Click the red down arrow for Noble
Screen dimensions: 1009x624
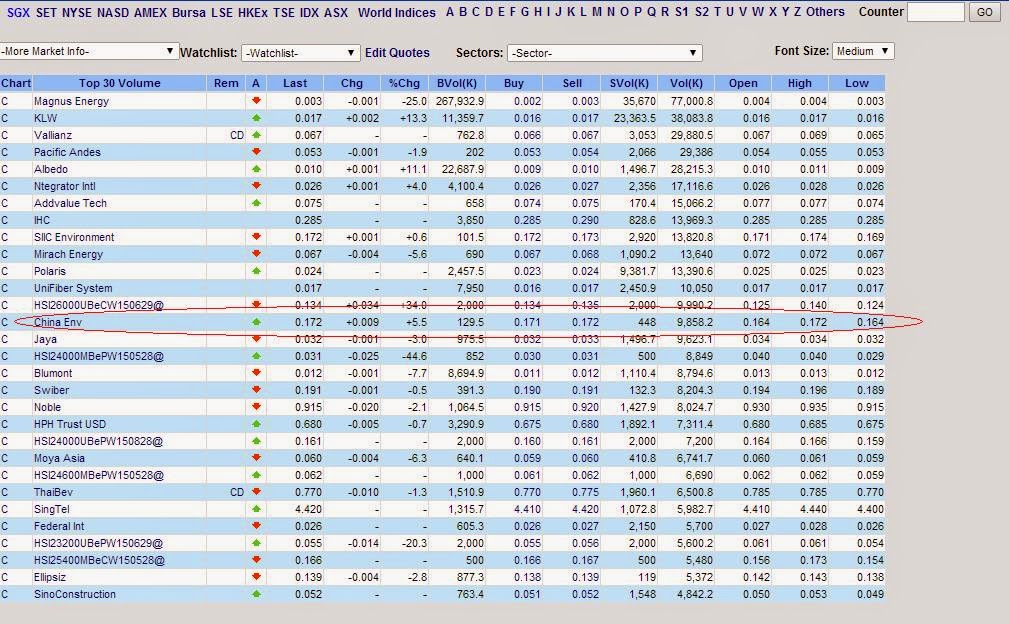click(x=256, y=407)
